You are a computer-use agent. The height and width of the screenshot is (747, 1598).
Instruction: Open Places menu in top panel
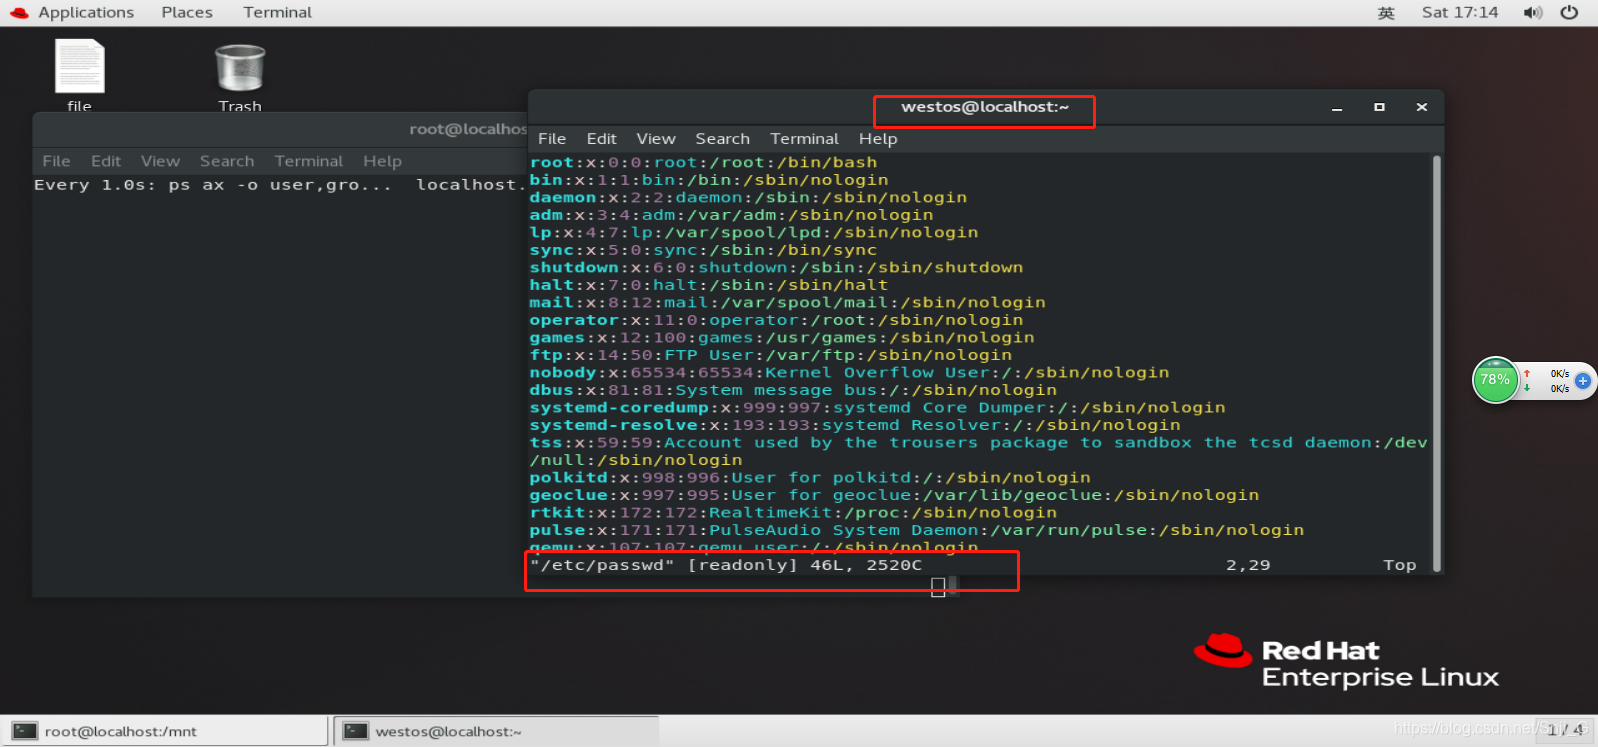click(187, 12)
